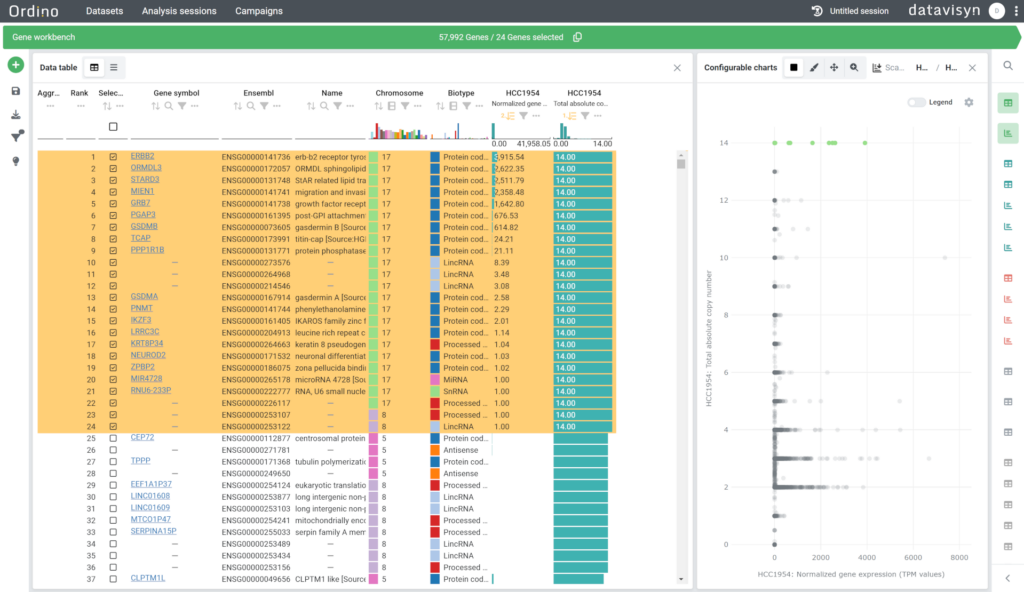The height and width of the screenshot is (592, 1024).
Task: Open the Analysis sessions menu
Action: click(x=179, y=11)
